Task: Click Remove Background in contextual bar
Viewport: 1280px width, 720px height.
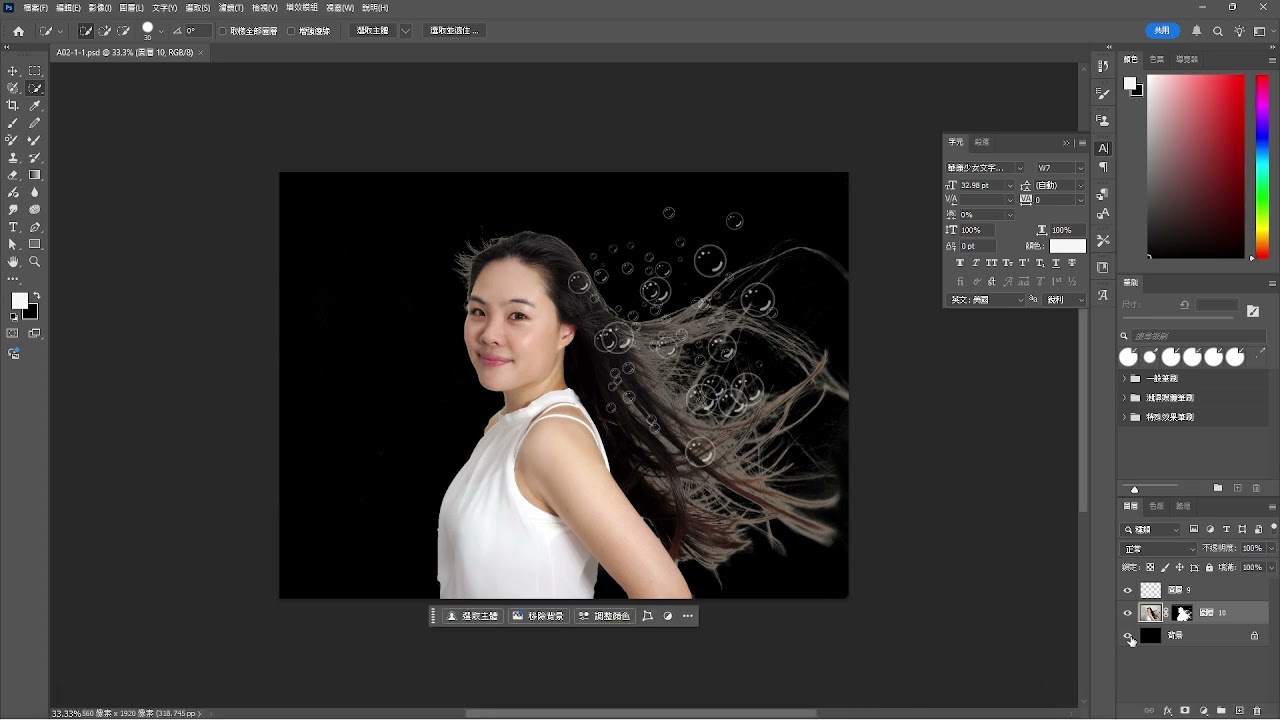Action: [539, 617]
